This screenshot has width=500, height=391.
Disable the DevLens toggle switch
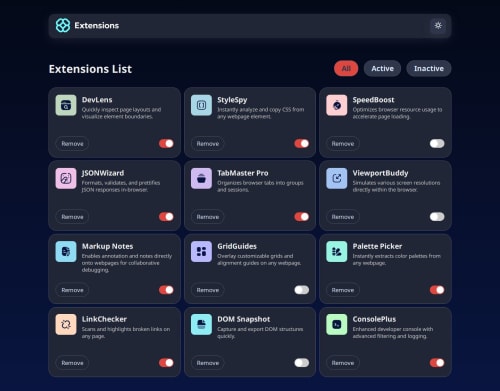point(166,144)
